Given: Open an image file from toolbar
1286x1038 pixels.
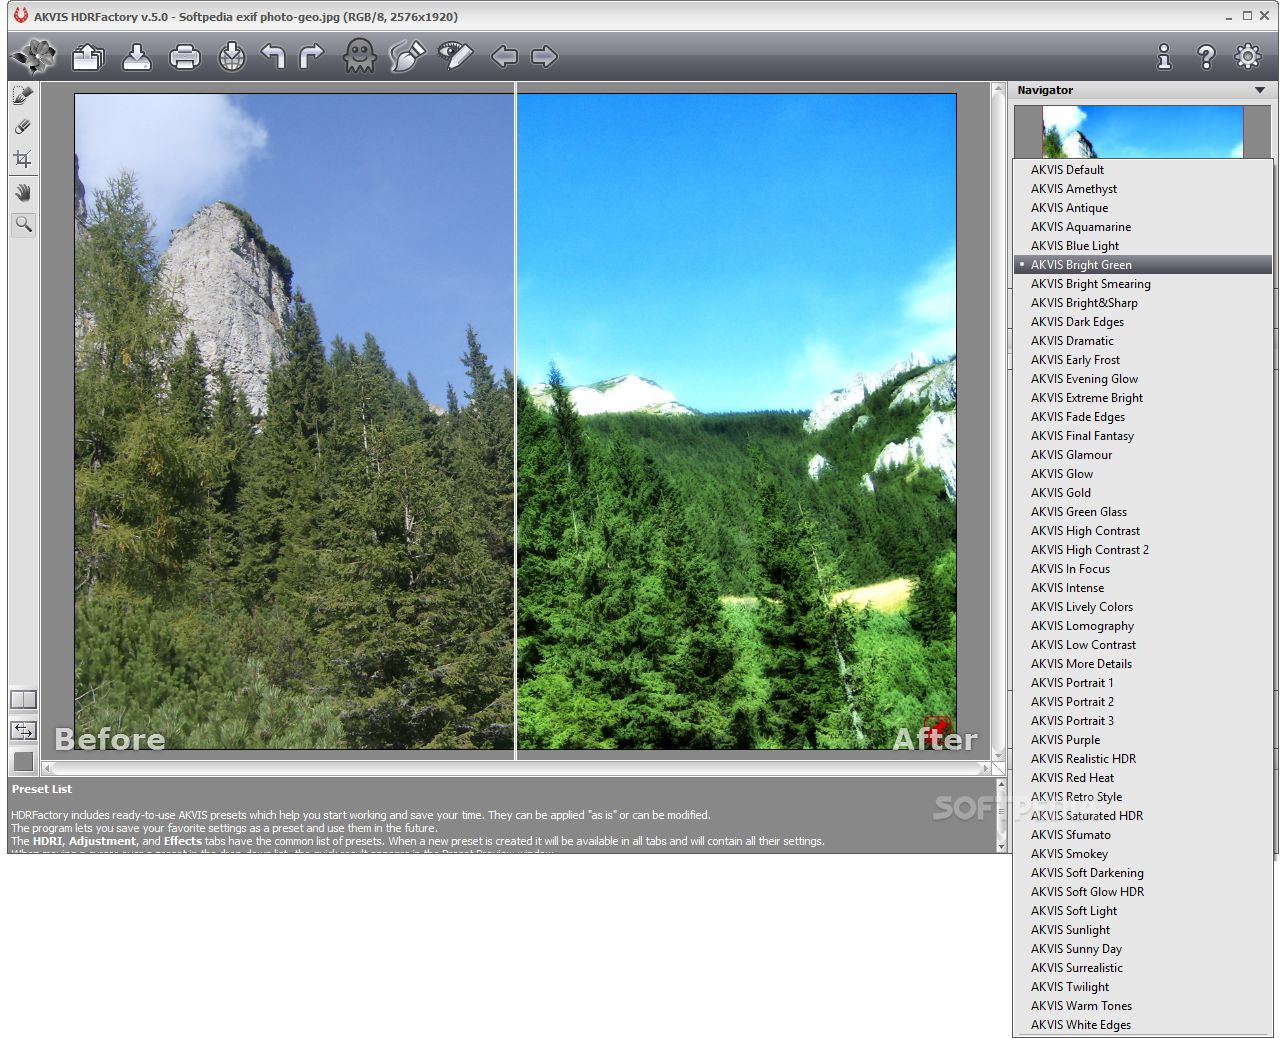Looking at the screenshot, I should coord(89,57).
